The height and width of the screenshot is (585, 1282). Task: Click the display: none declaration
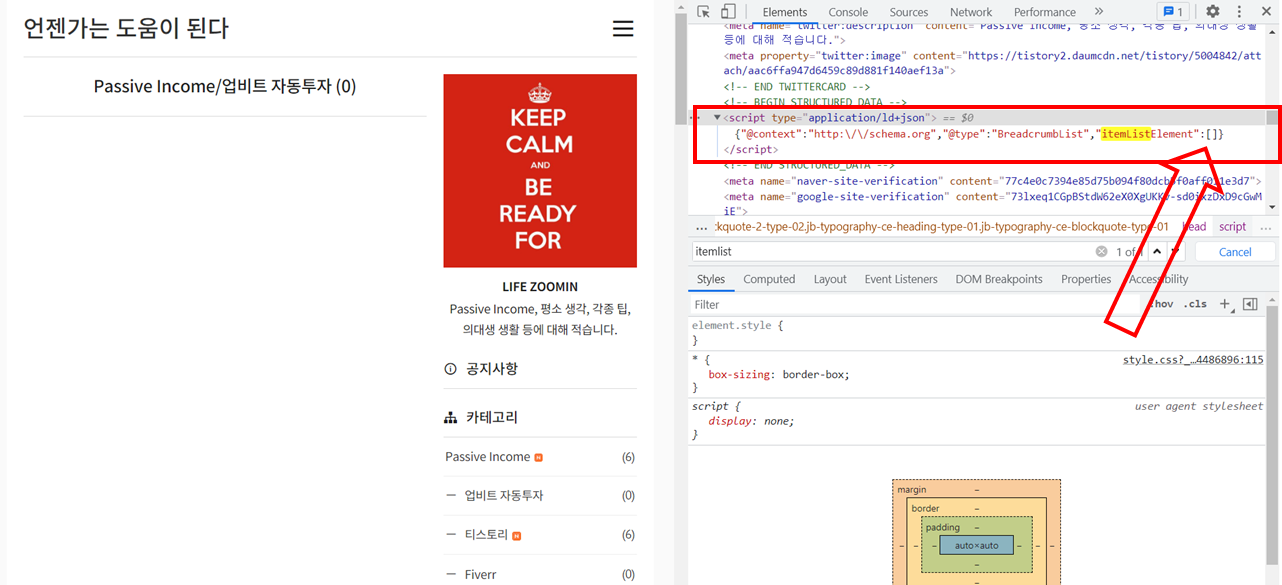pyautogui.click(x=751, y=421)
